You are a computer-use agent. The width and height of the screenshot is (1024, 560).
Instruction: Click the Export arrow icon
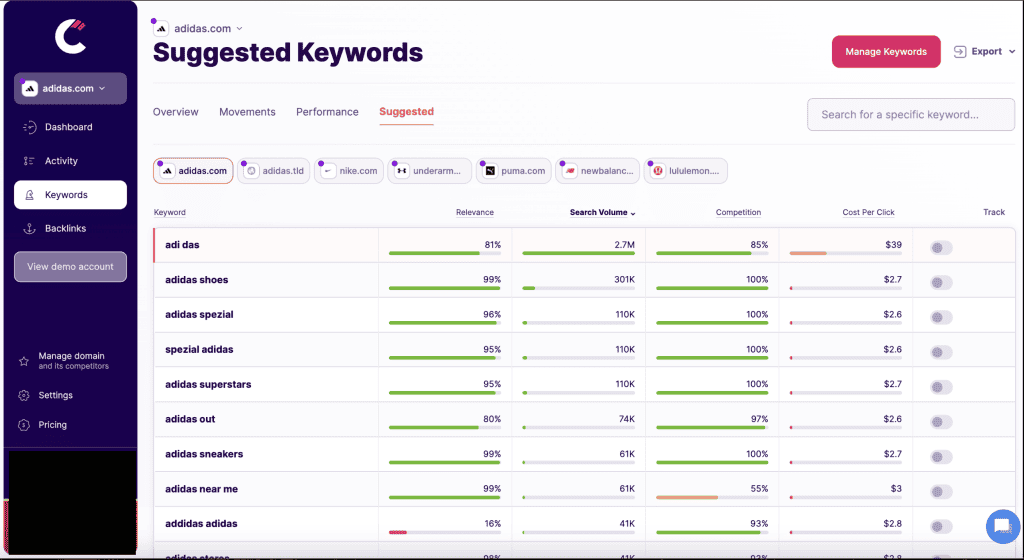pos(960,52)
